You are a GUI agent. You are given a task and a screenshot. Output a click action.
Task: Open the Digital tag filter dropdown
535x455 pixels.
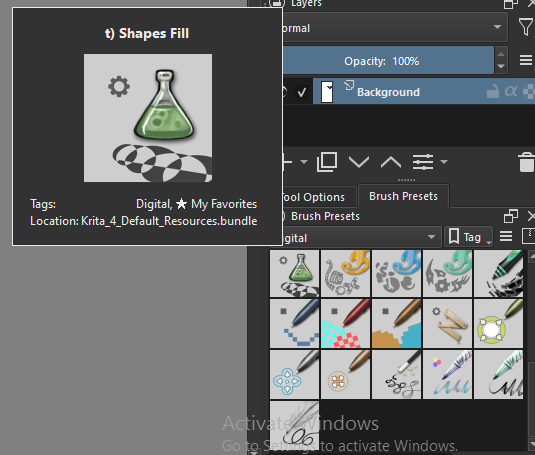362,237
